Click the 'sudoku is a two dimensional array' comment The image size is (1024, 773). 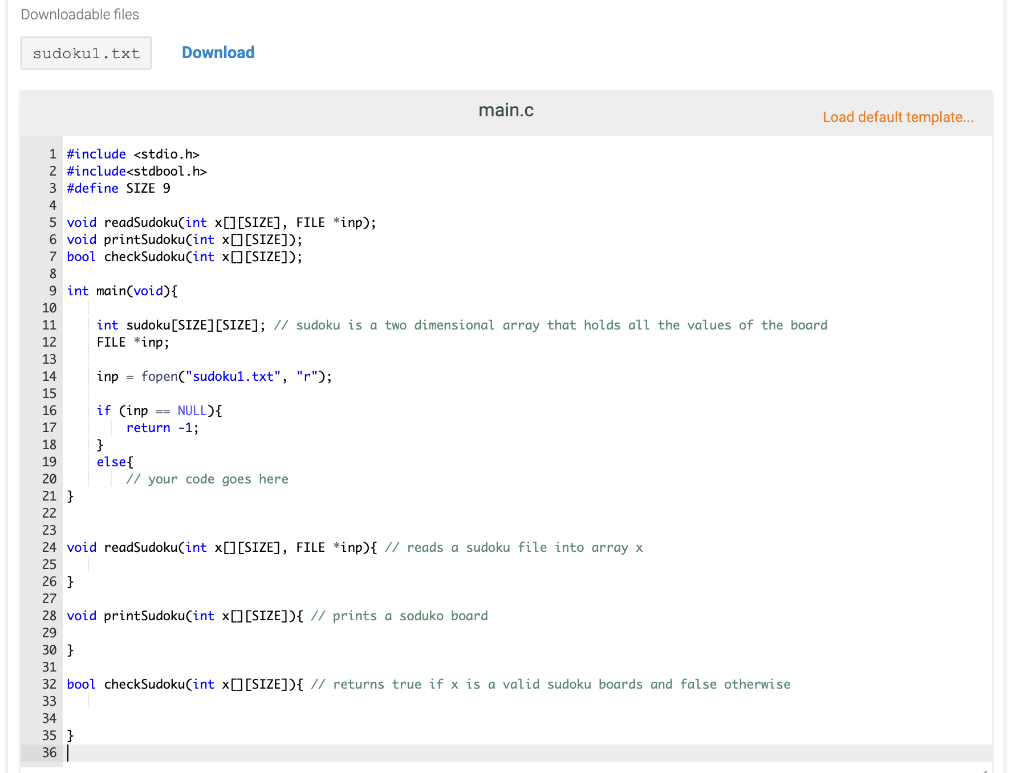pyautogui.click(x=551, y=325)
